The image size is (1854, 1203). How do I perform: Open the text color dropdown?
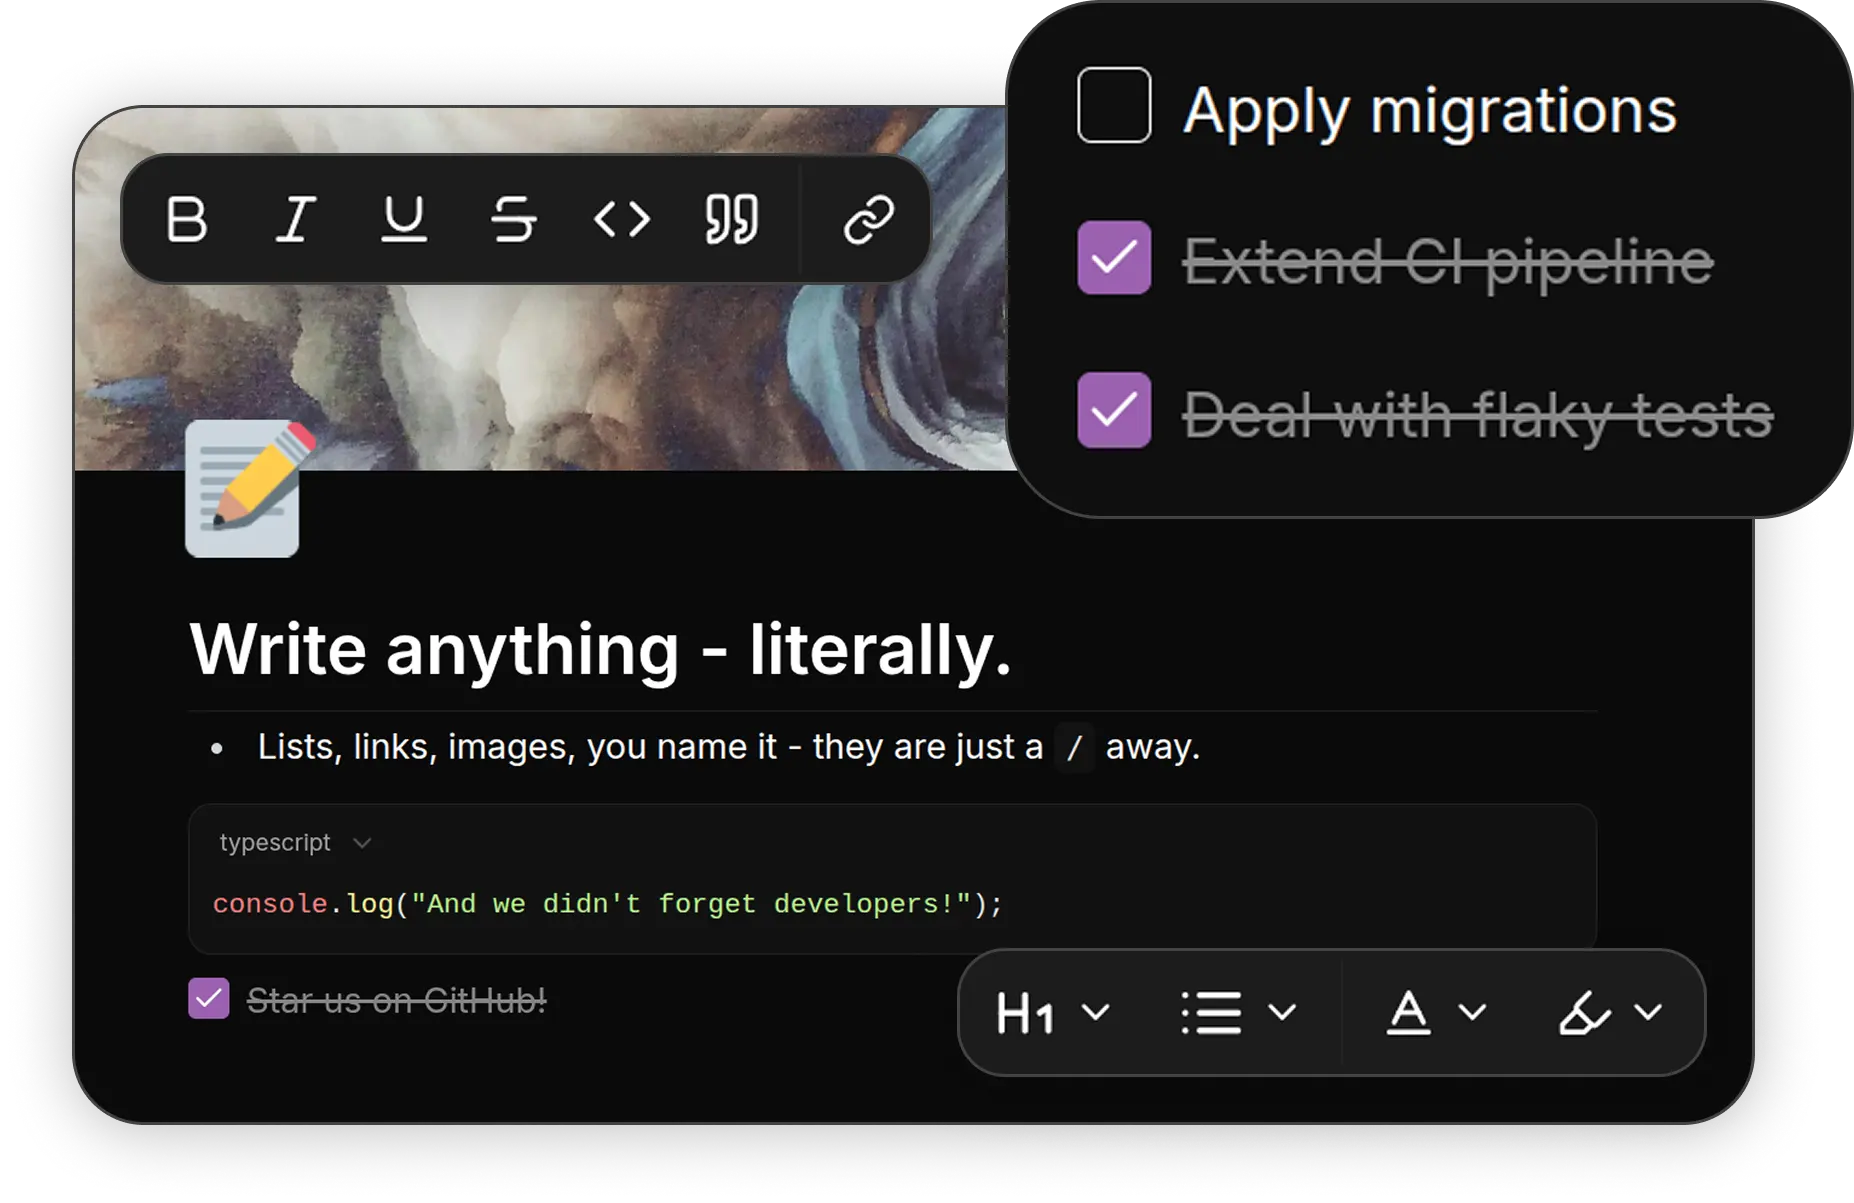pos(1435,1013)
